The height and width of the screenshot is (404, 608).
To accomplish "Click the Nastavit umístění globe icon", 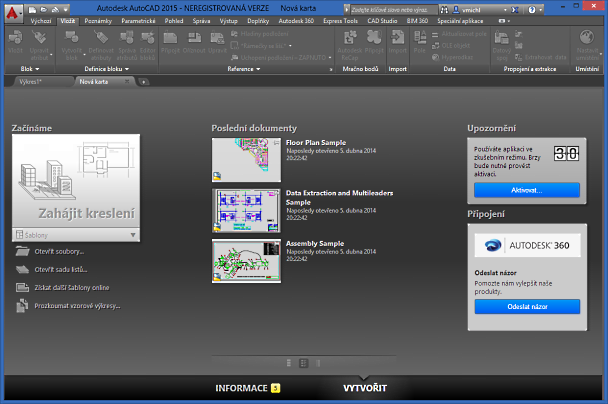I will 587,38.
